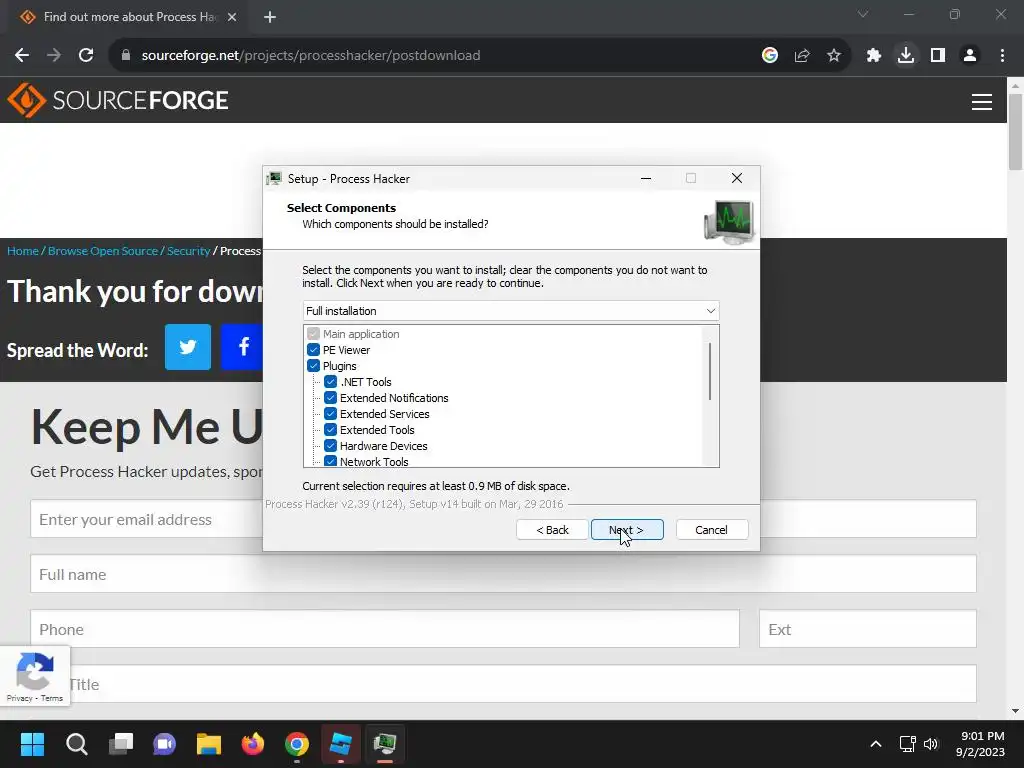Go Back in setup wizard
The width and height of the screenshot is (1024, 768).
552,530
